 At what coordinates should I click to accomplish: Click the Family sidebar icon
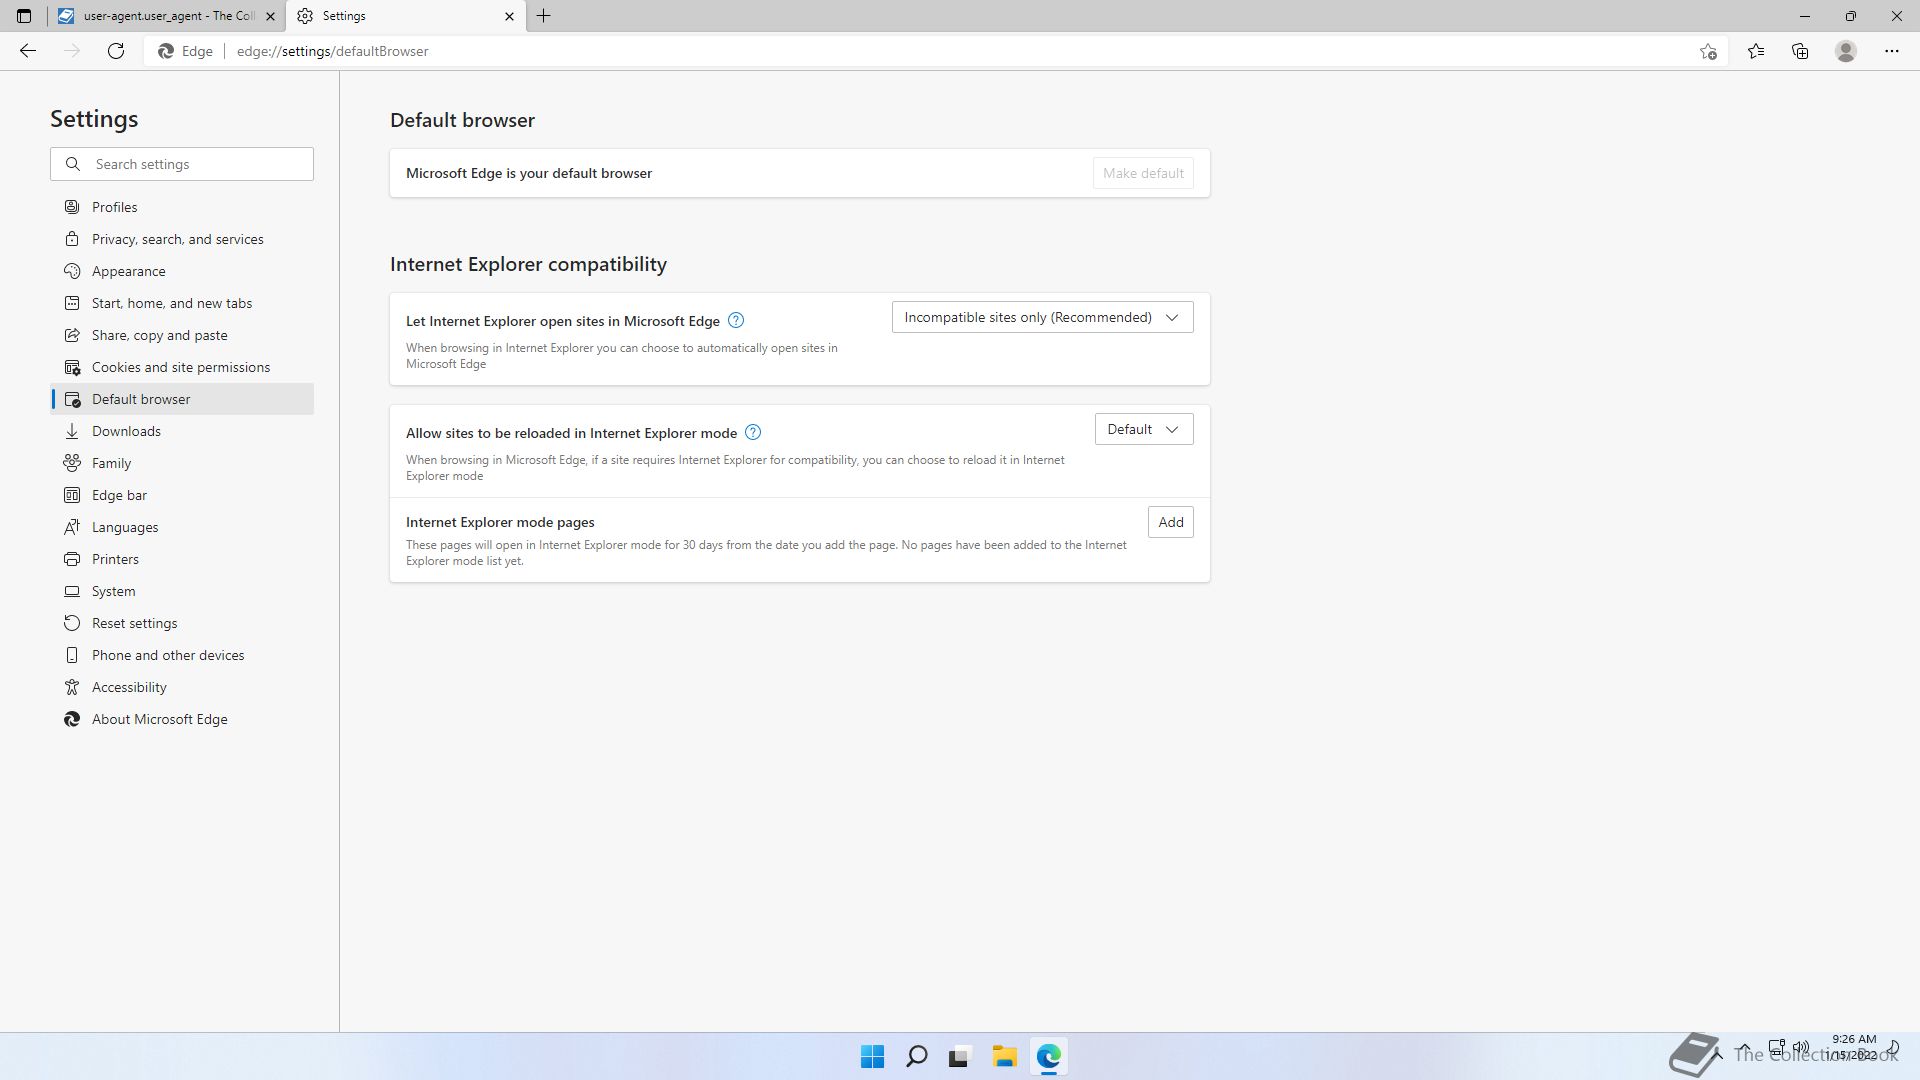72,463
